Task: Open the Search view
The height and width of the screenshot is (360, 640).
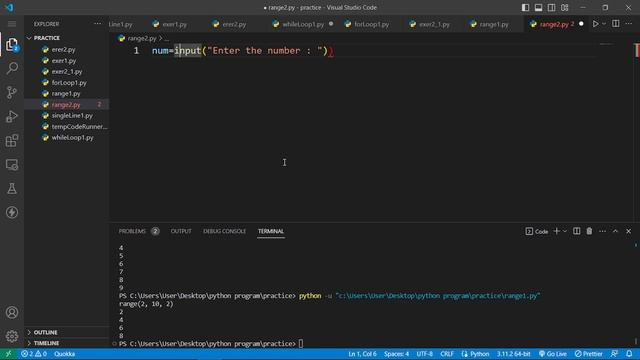Action: [x=12, y=68]
